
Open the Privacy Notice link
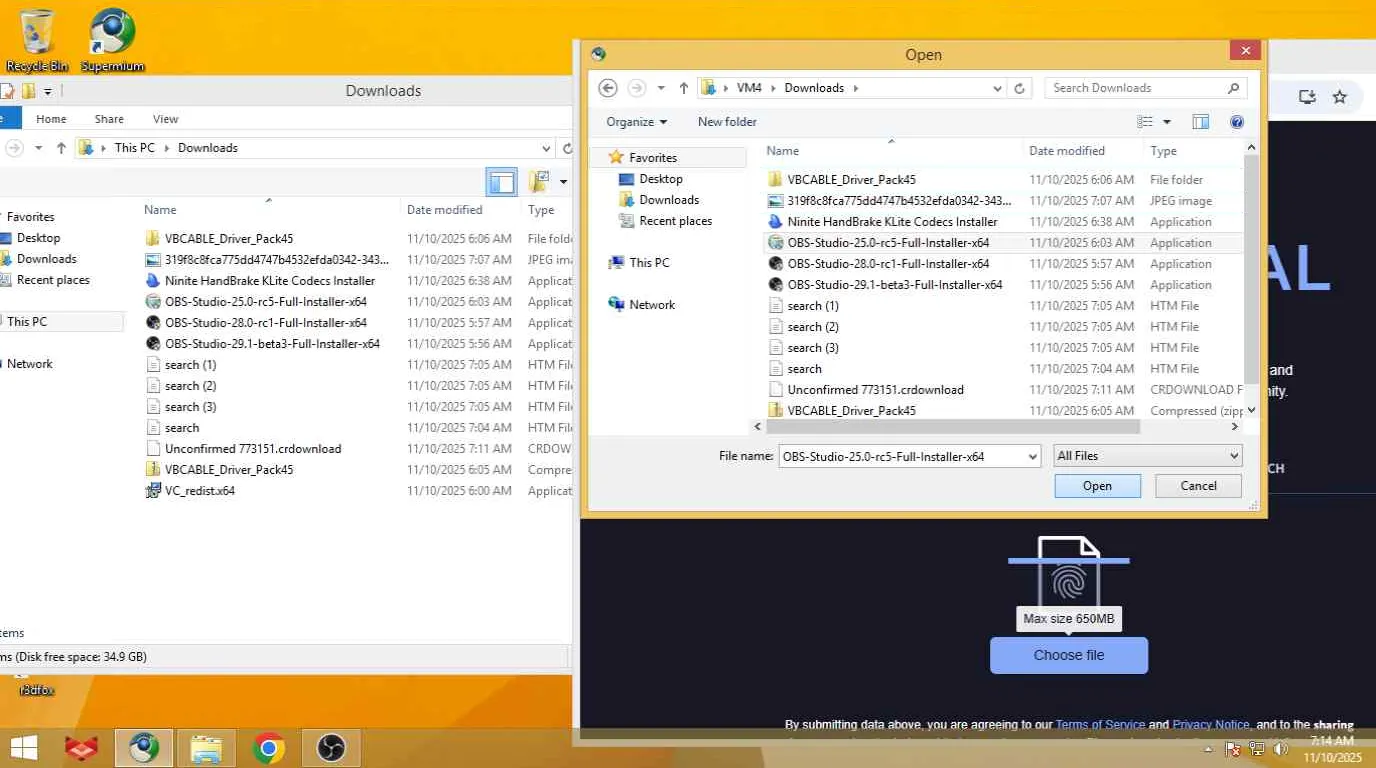click(1211, 725)
